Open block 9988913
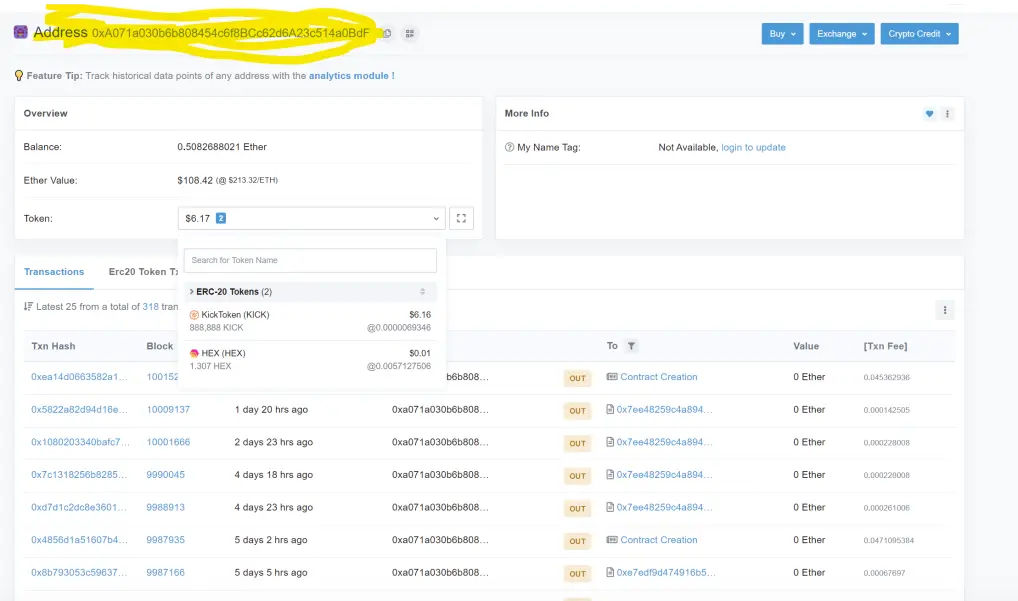 pos(166,507)
